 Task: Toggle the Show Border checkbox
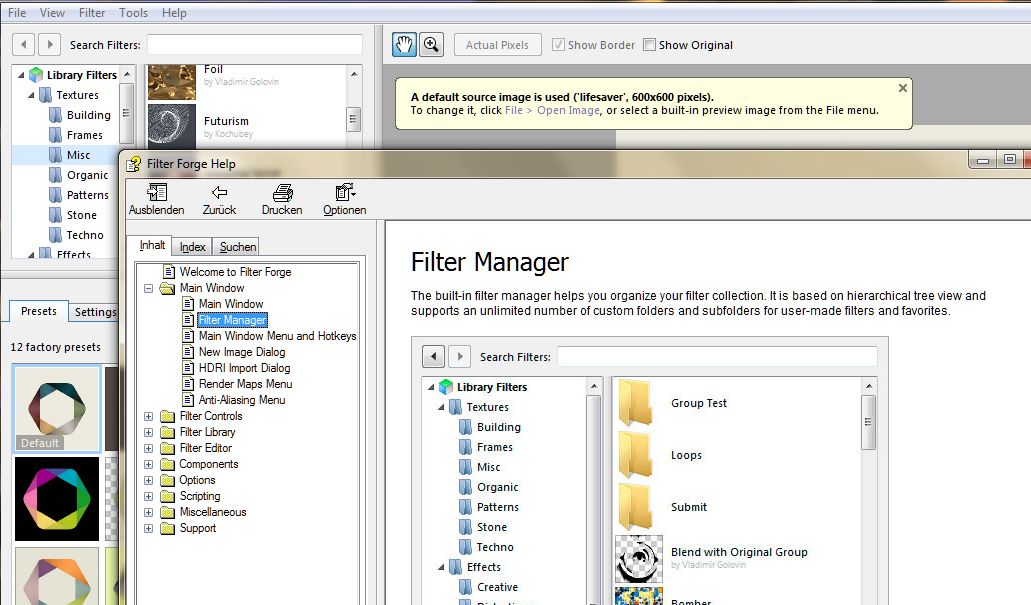coord(558,45)
